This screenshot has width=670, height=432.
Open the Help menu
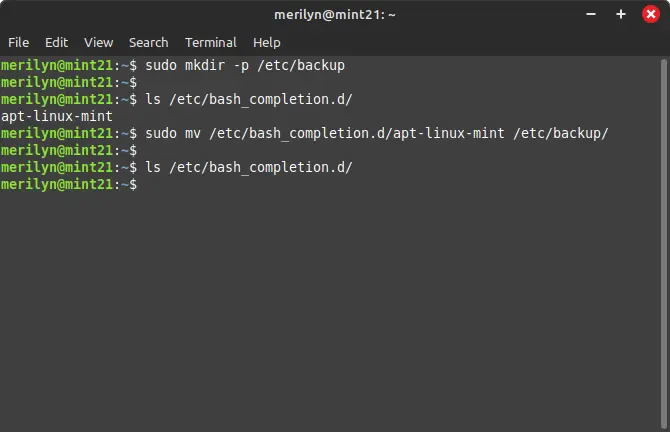coord(266,43)
